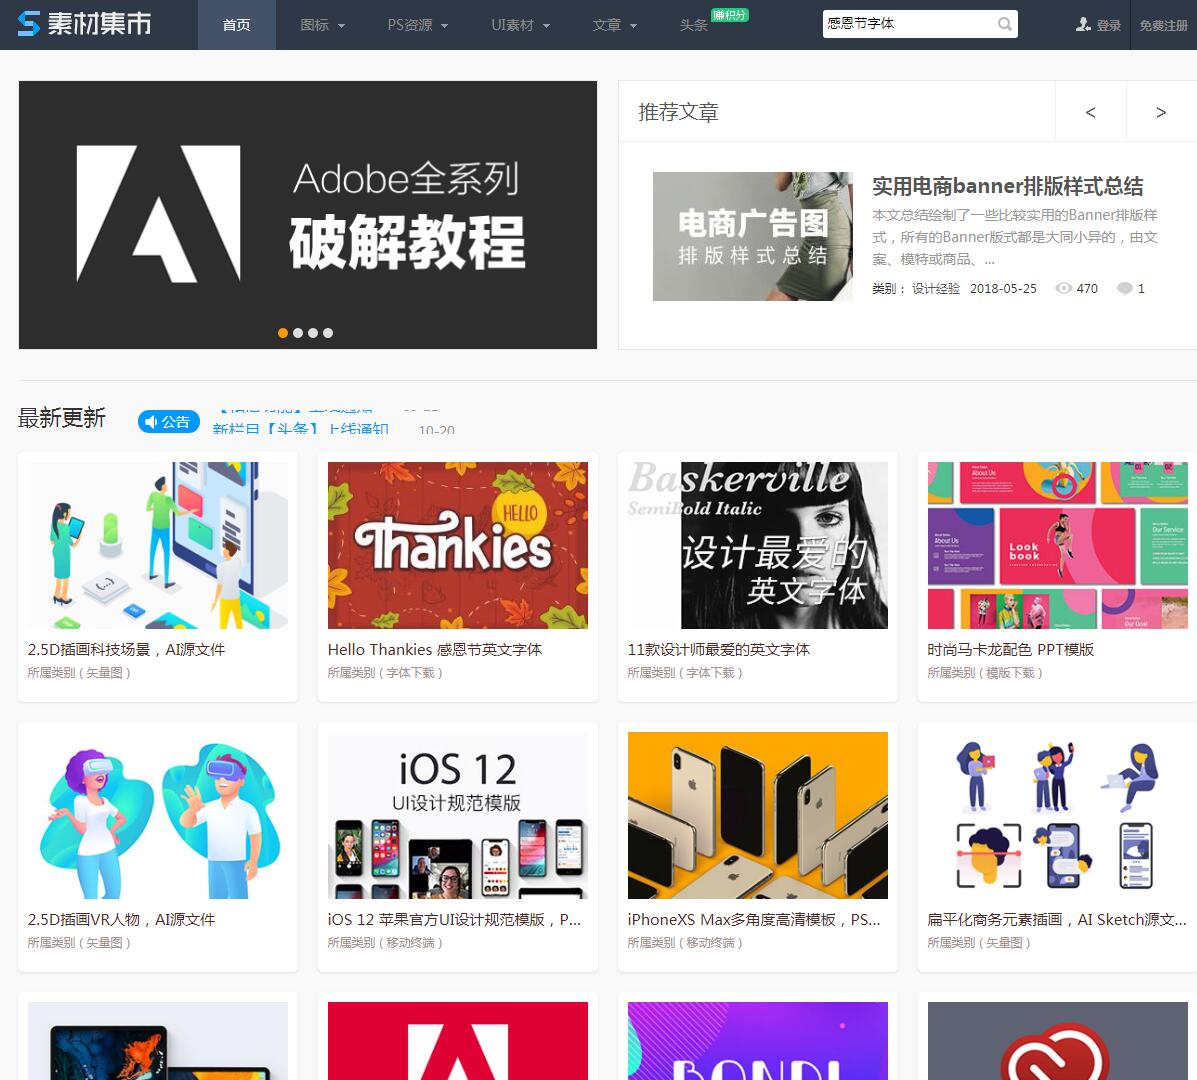
Task: Click the search magnifier icon
Action: point(1005,24)
